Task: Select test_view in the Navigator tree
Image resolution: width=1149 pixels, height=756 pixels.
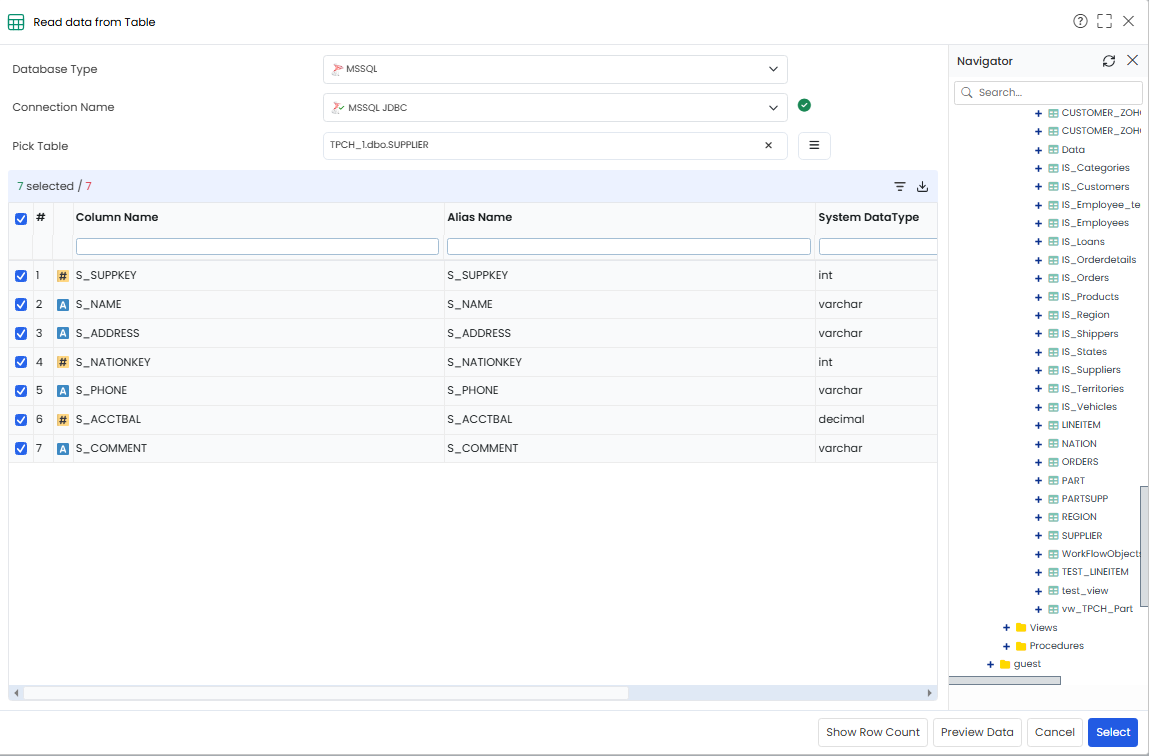Action: point(1085,590)
